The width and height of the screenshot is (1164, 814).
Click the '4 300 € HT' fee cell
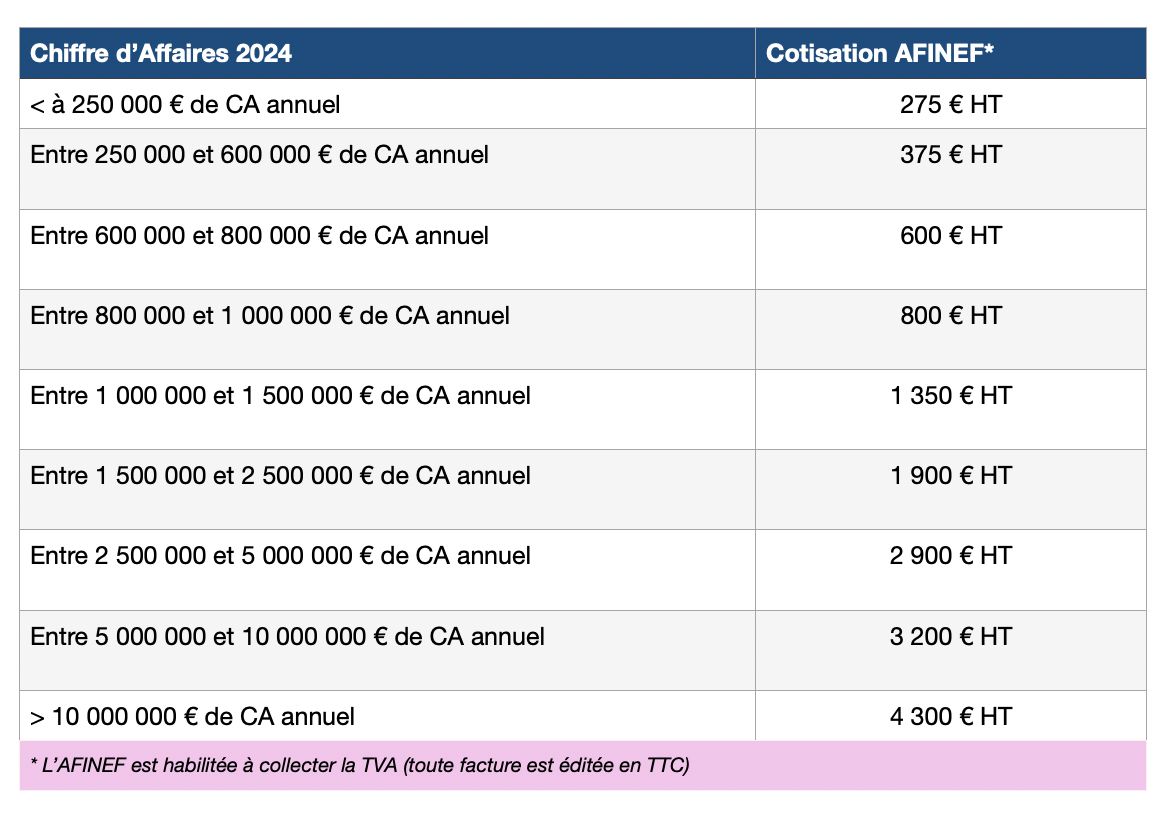click(950, 717)
